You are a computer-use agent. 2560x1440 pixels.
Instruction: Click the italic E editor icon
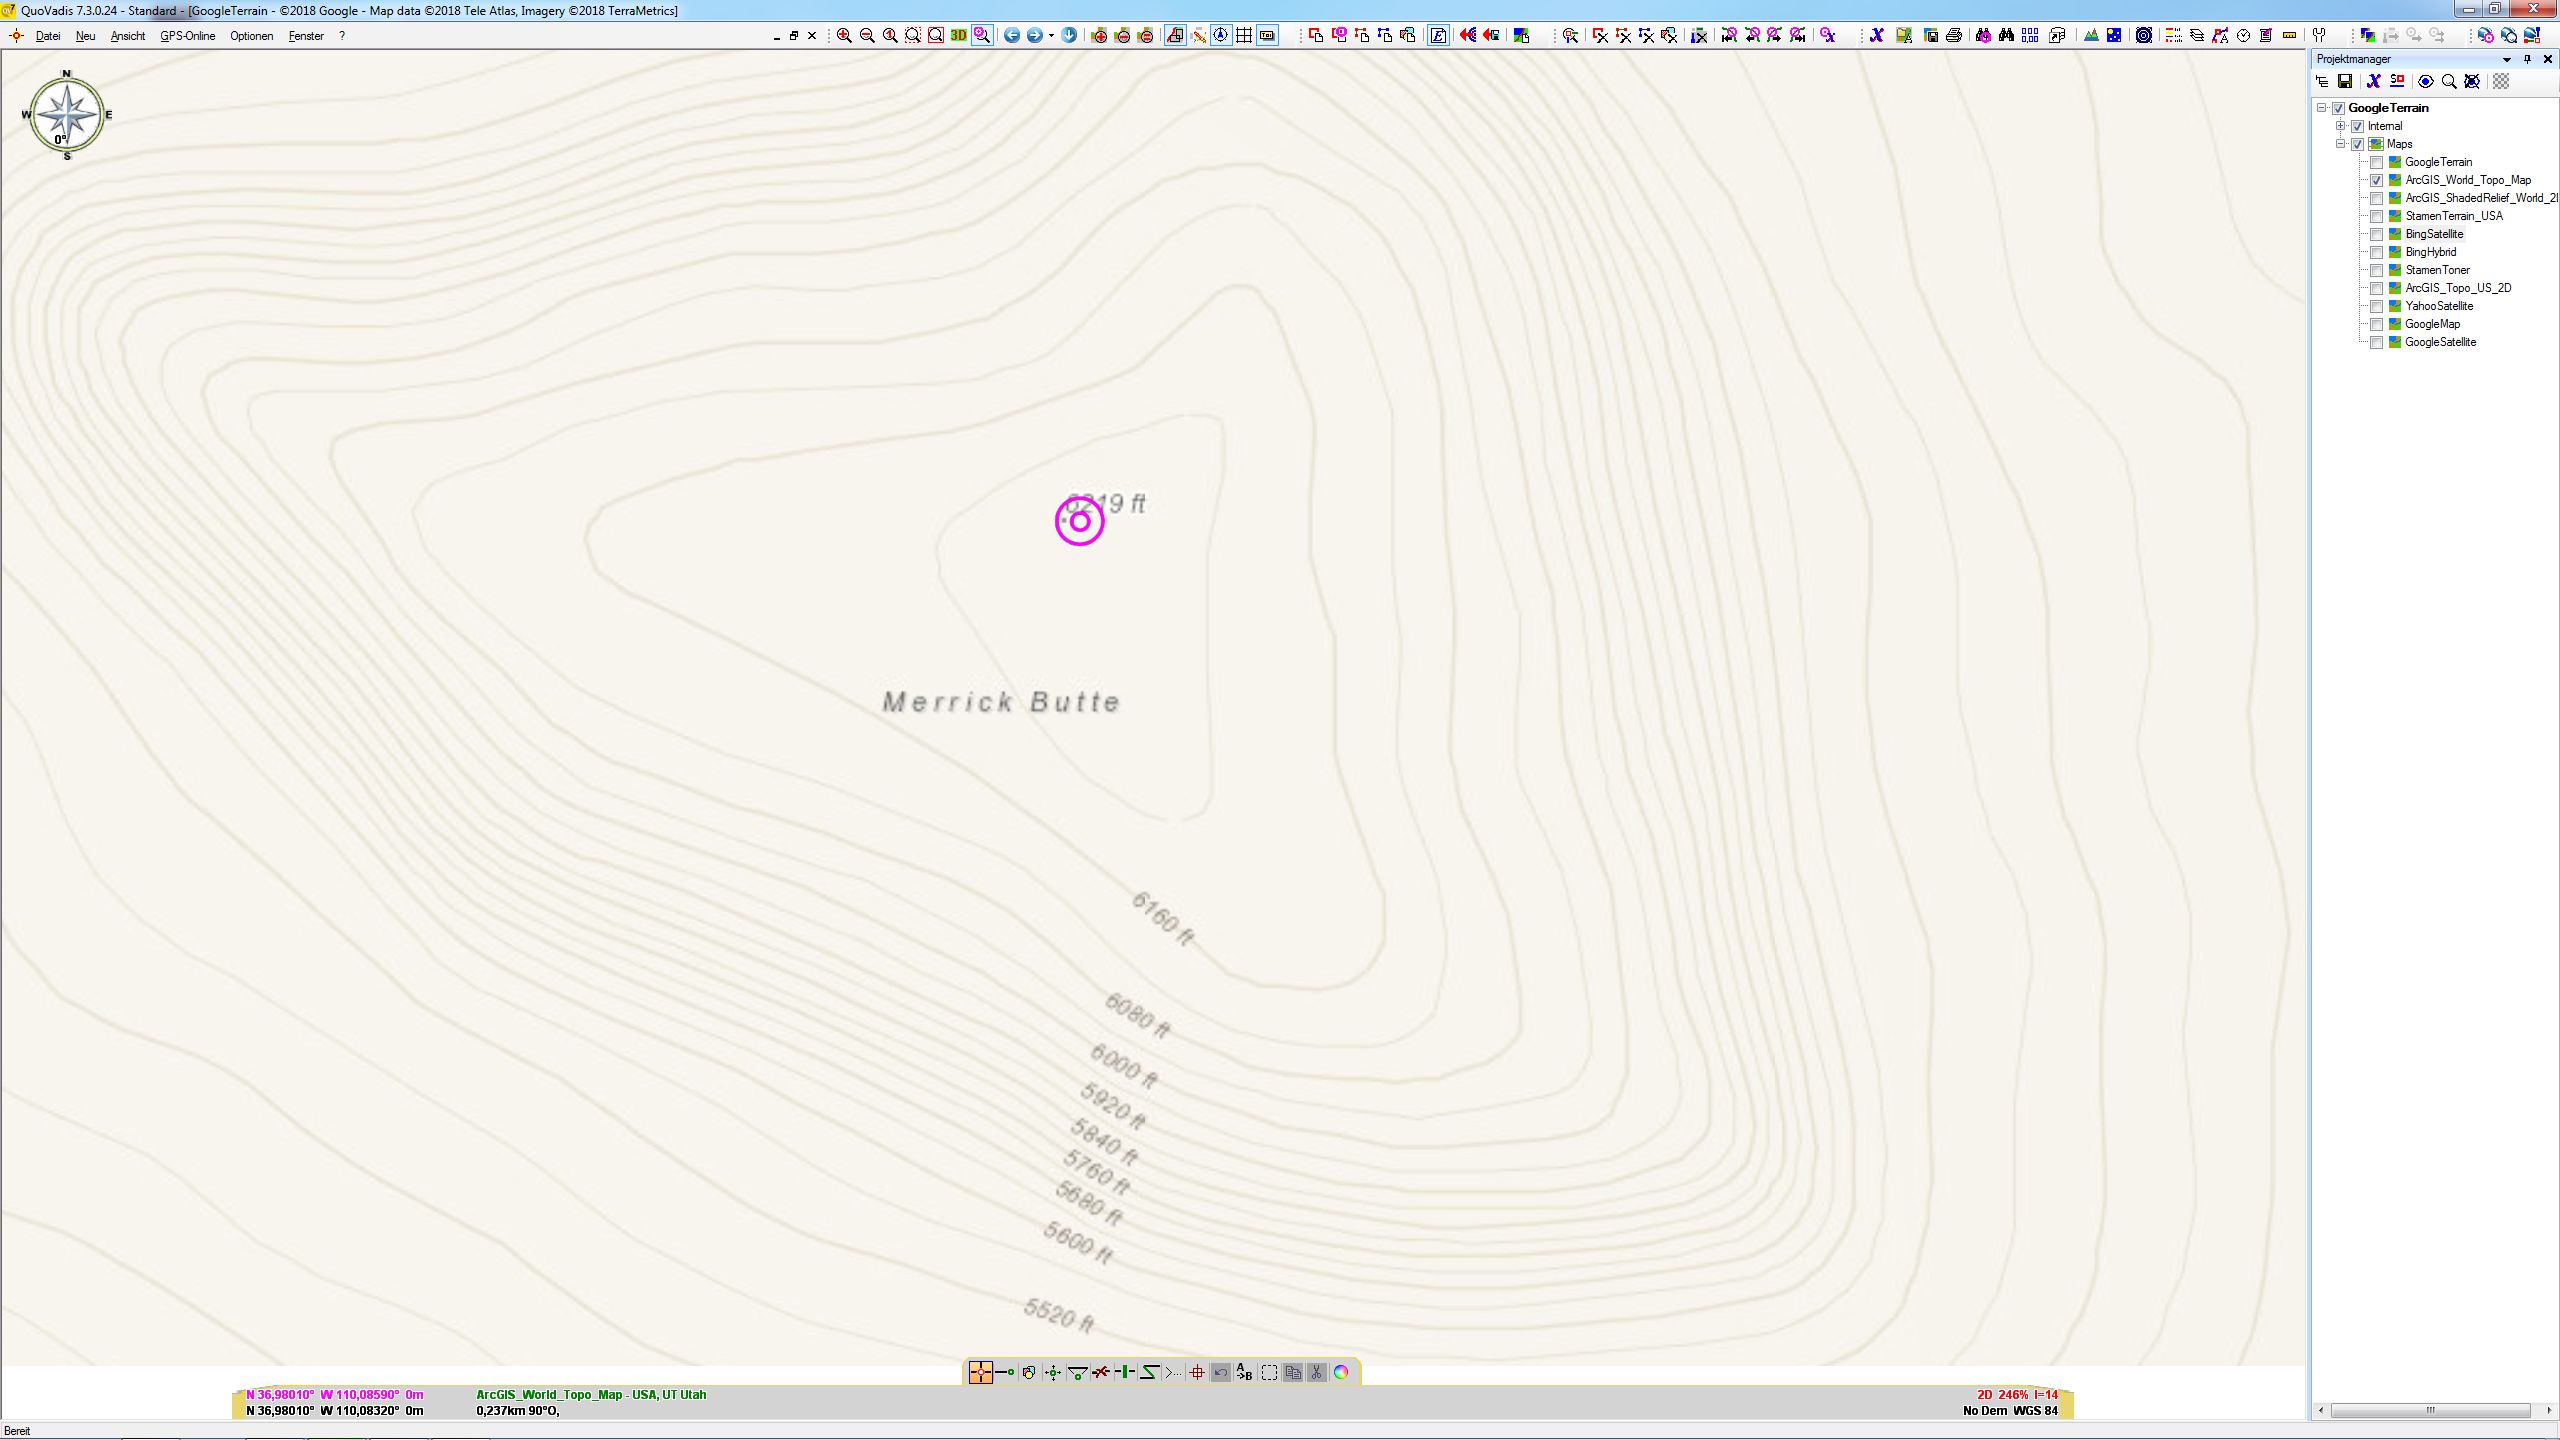1439,36
